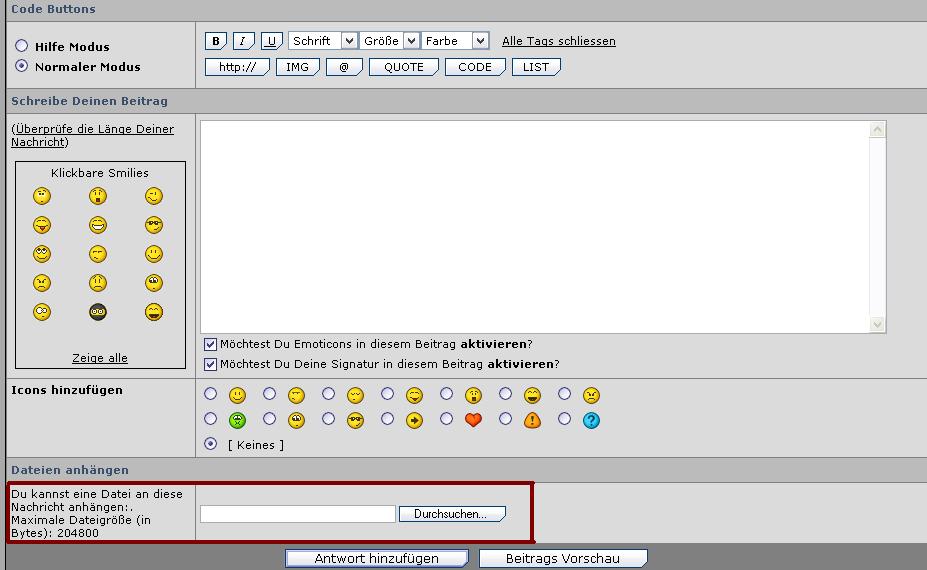Insert the wide-eyed smiling smiley from Klickbare Smilies
927x570 pixels.
click(x=41, y=254)
